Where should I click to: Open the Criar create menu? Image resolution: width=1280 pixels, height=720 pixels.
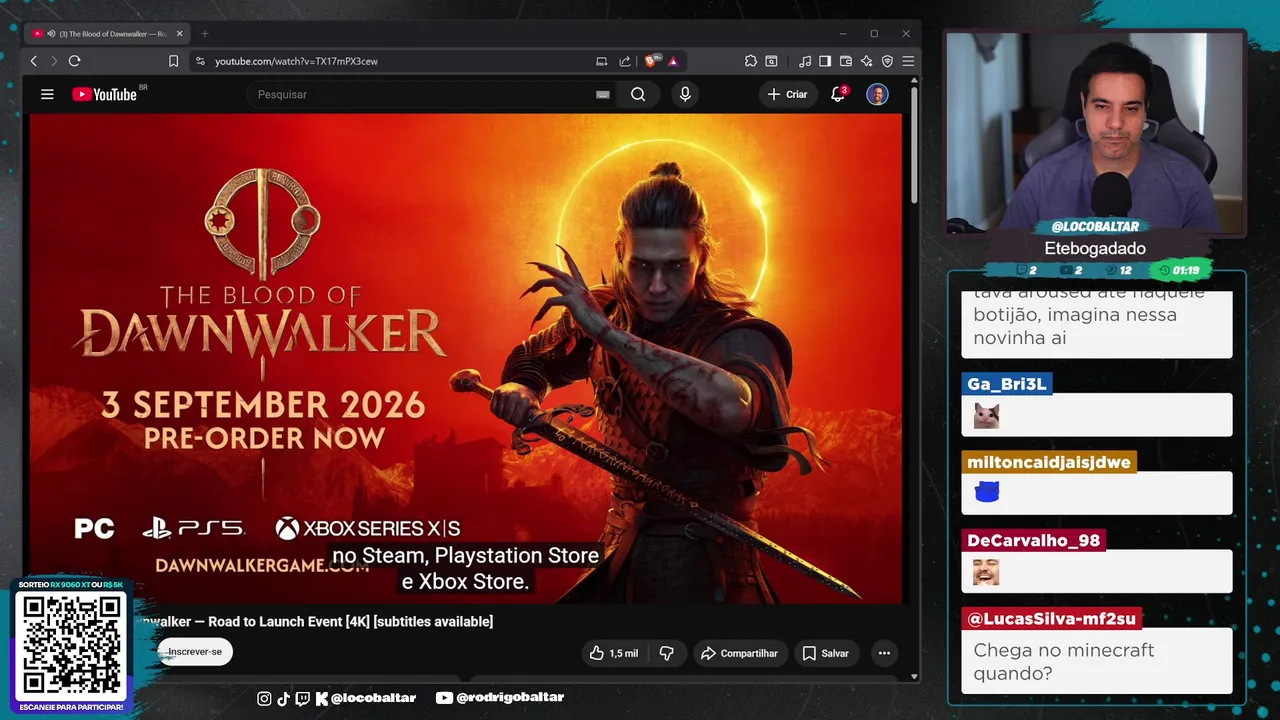coord(787,94)
